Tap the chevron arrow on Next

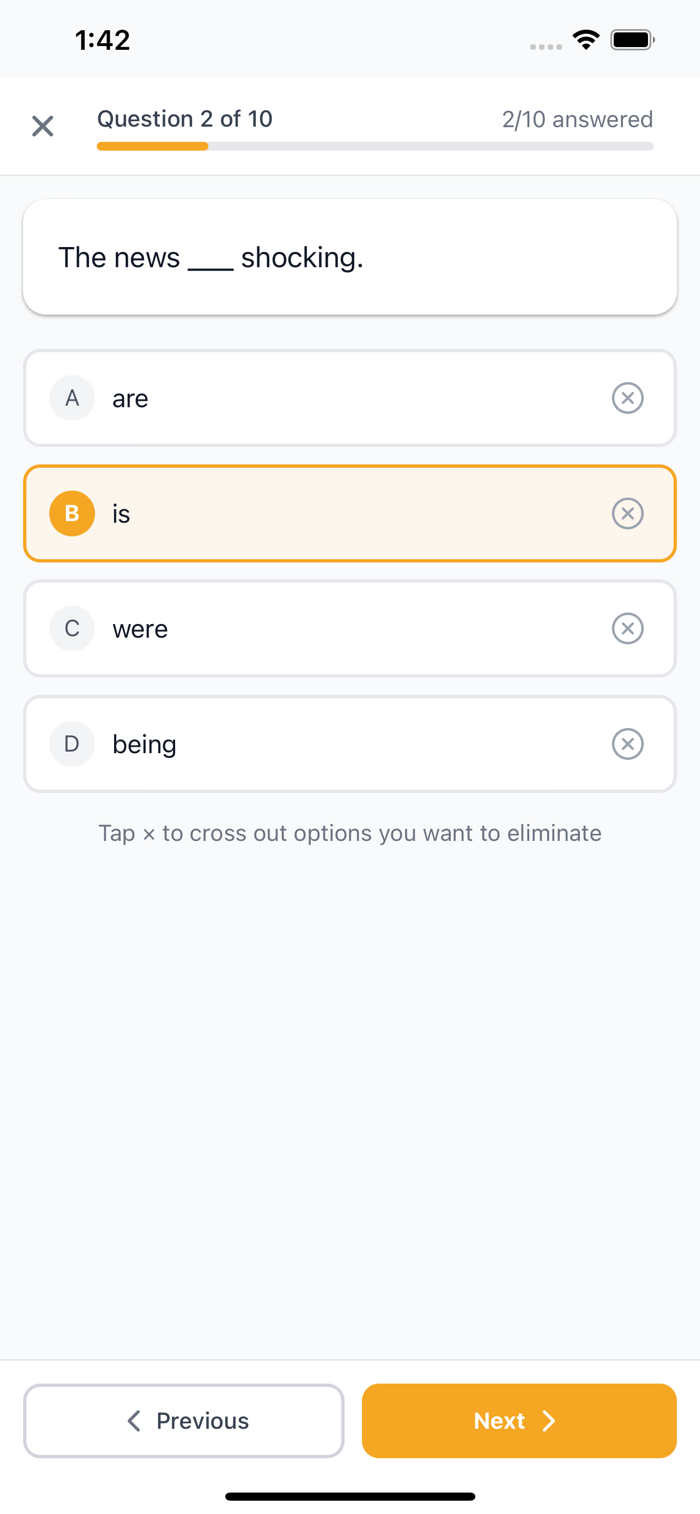[x=548, y=1421]
